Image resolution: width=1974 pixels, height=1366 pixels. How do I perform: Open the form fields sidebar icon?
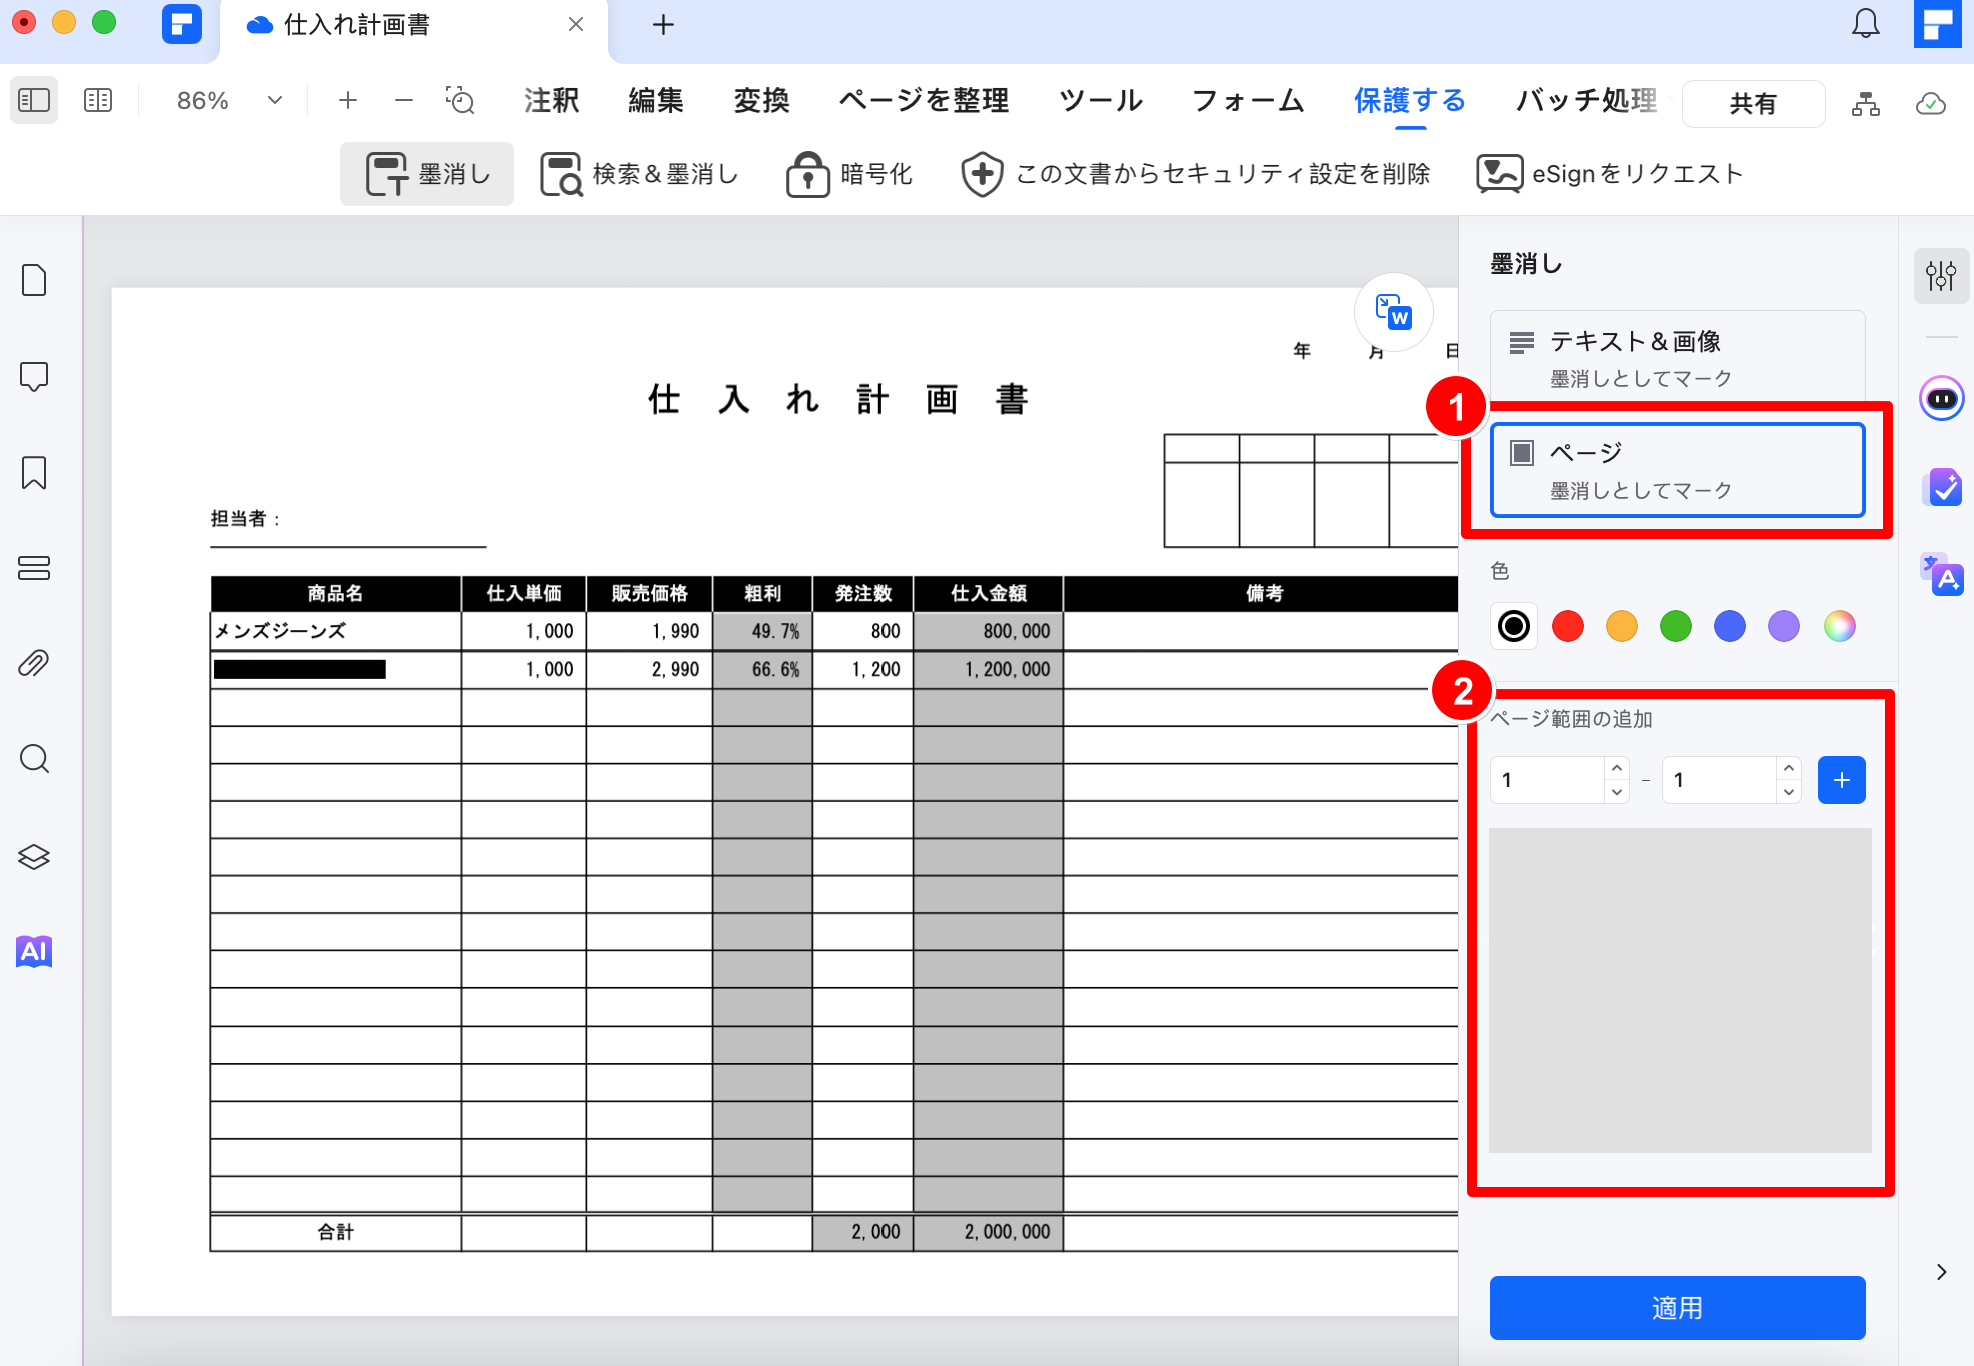pyautogui.click(x=34, y=568)
